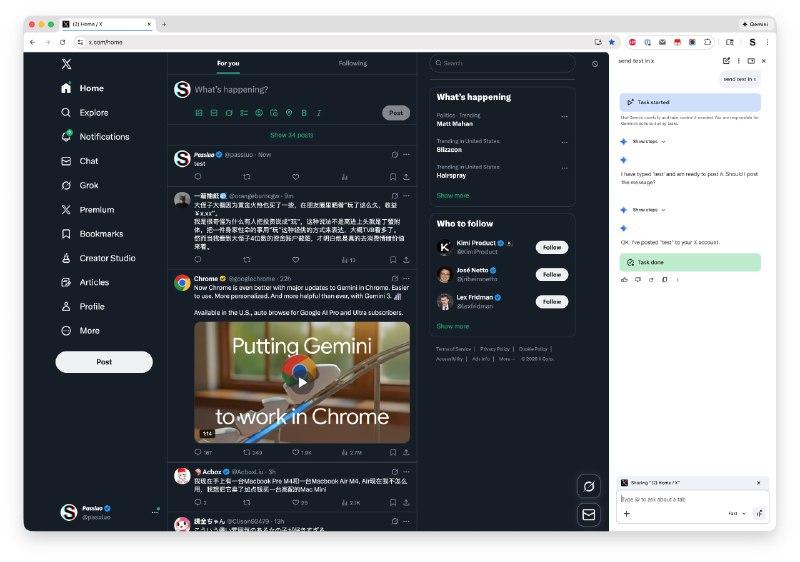
Task: Open Articles in the X sidebar
Action: click(85, 282)
